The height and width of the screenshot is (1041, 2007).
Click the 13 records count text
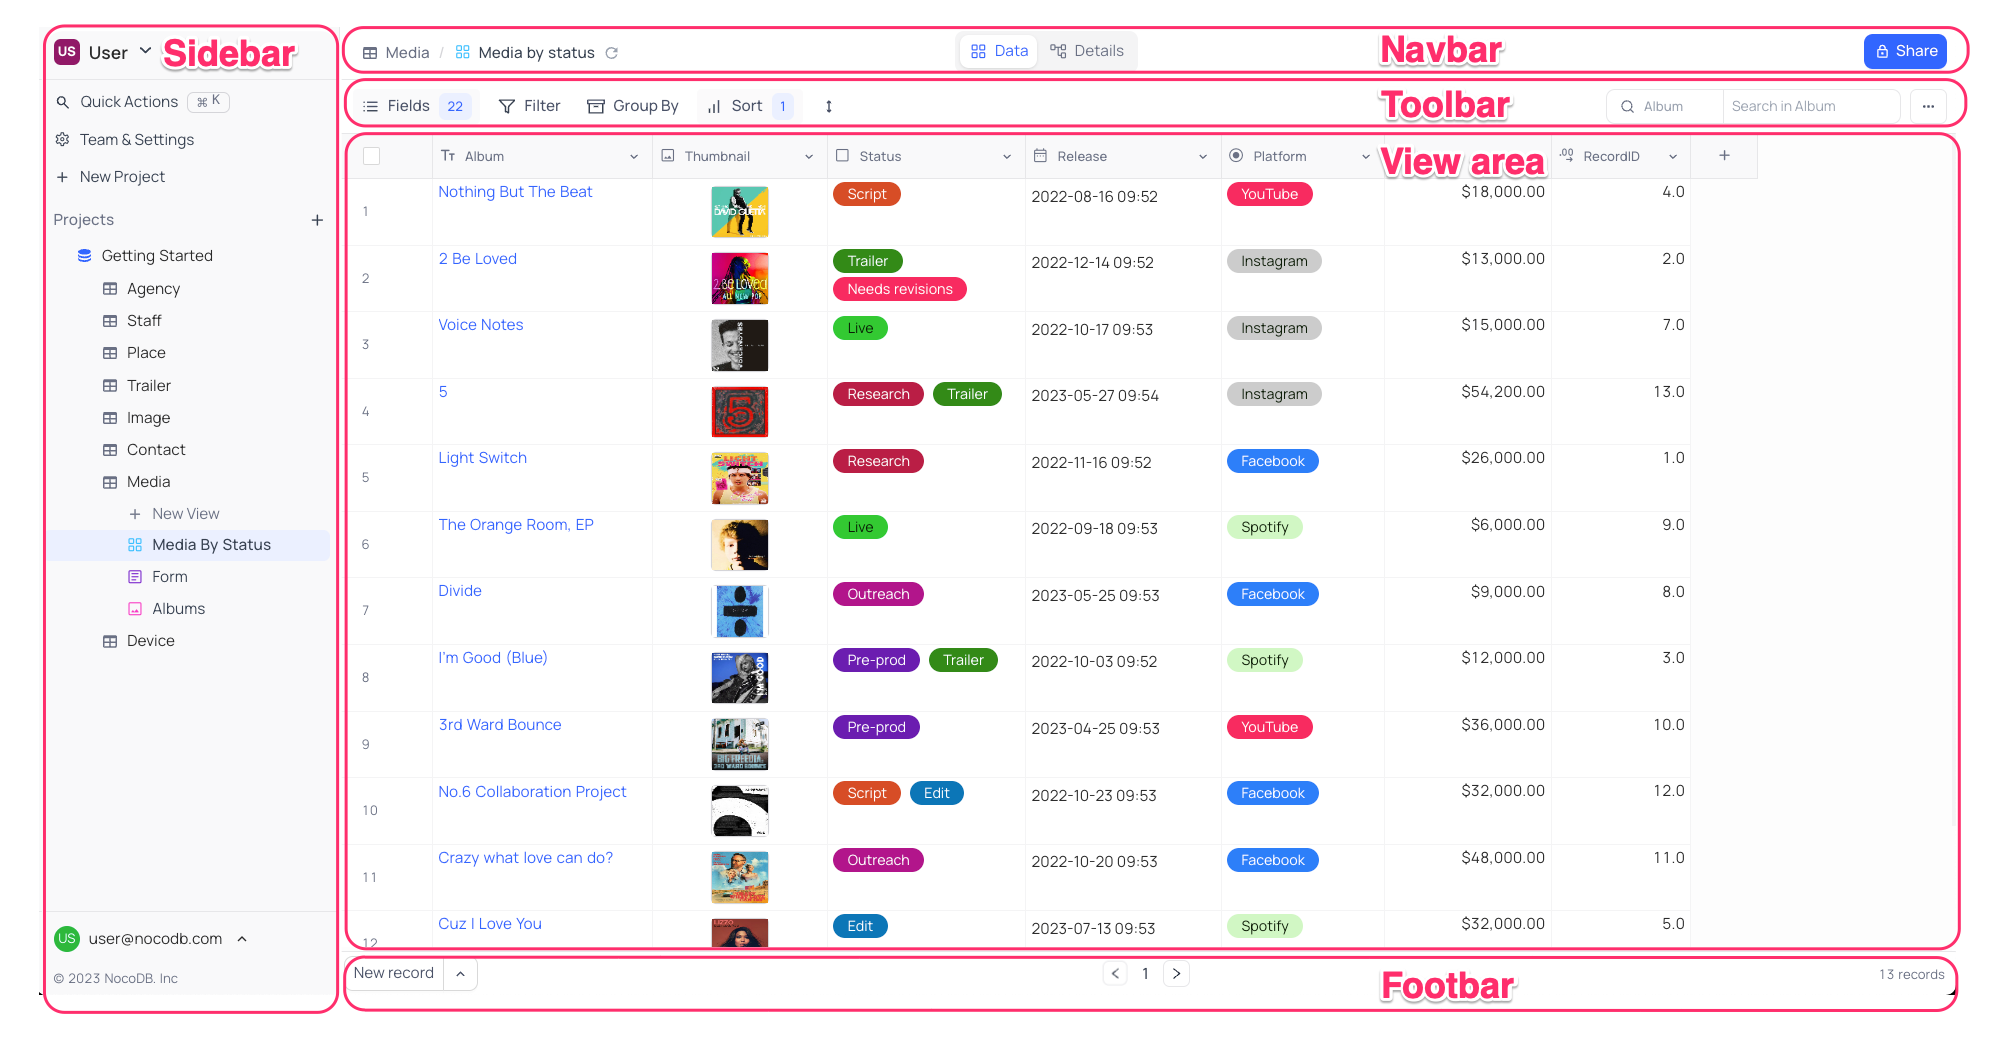coord(1911,975)
